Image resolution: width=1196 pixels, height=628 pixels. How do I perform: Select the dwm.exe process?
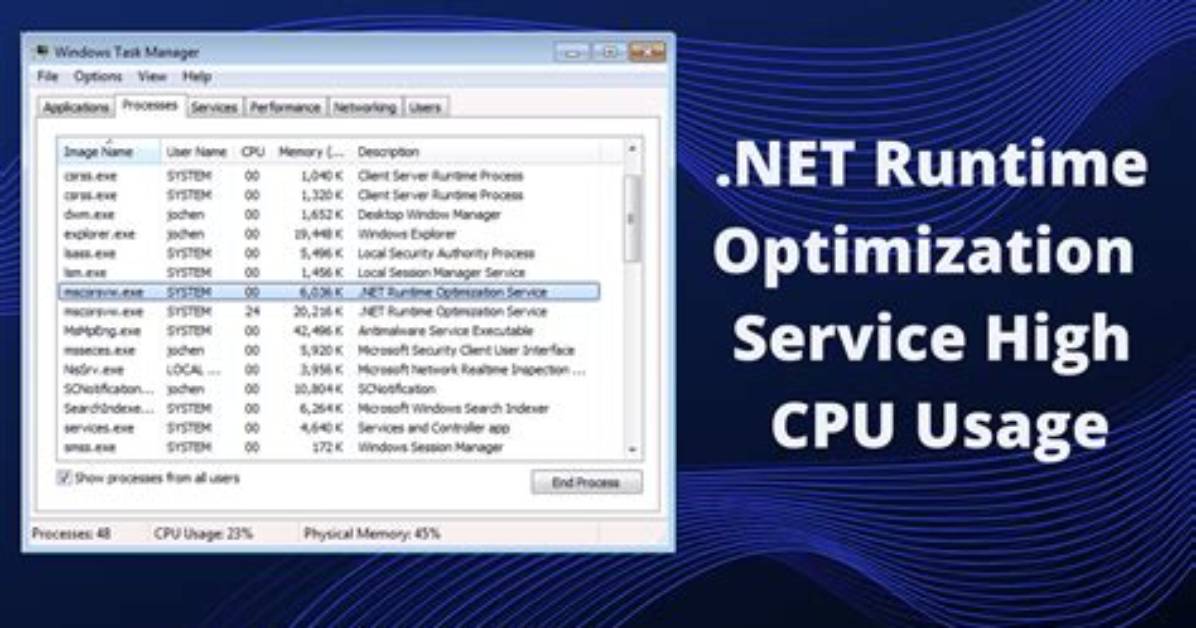coord(329,214)
